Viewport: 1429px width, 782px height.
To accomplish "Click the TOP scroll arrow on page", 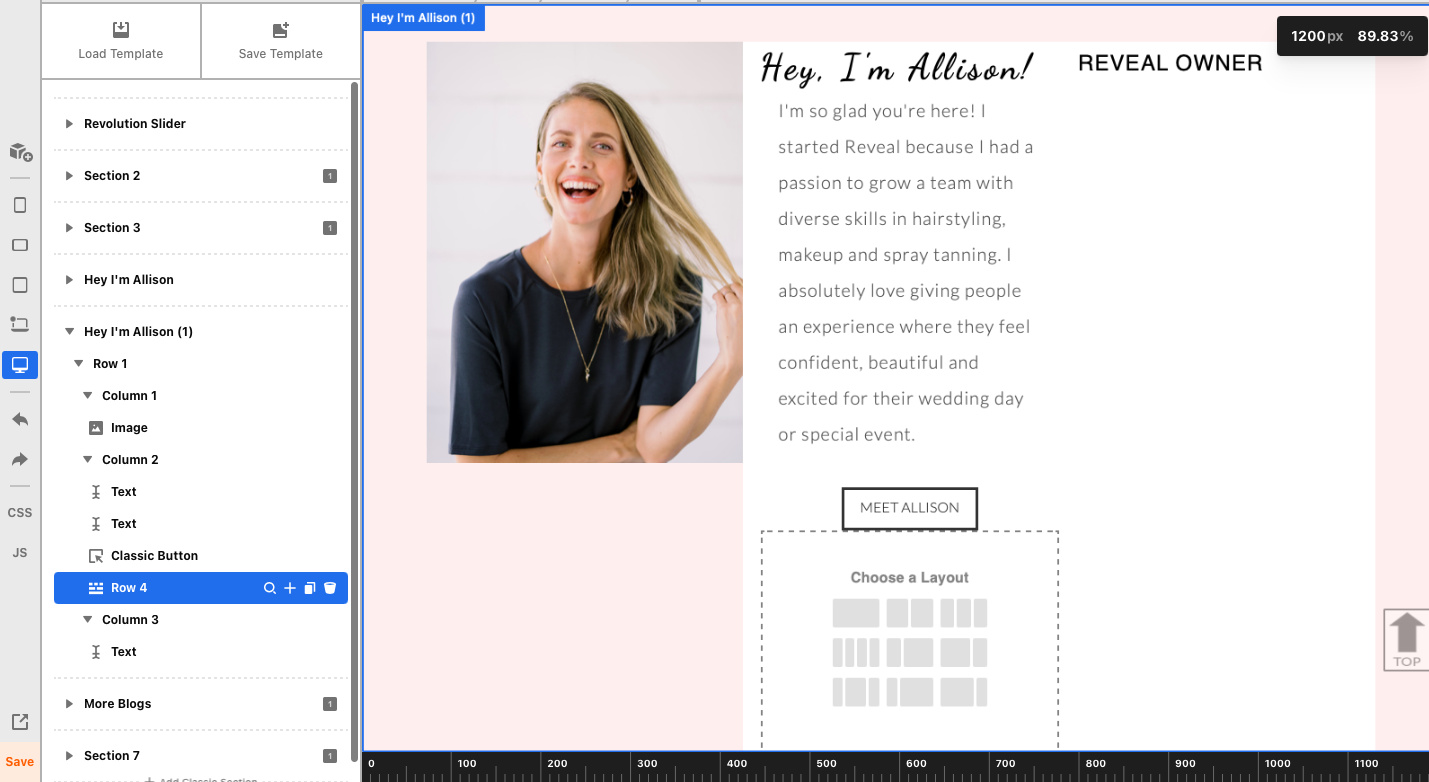I will [x=1406, y=640].
